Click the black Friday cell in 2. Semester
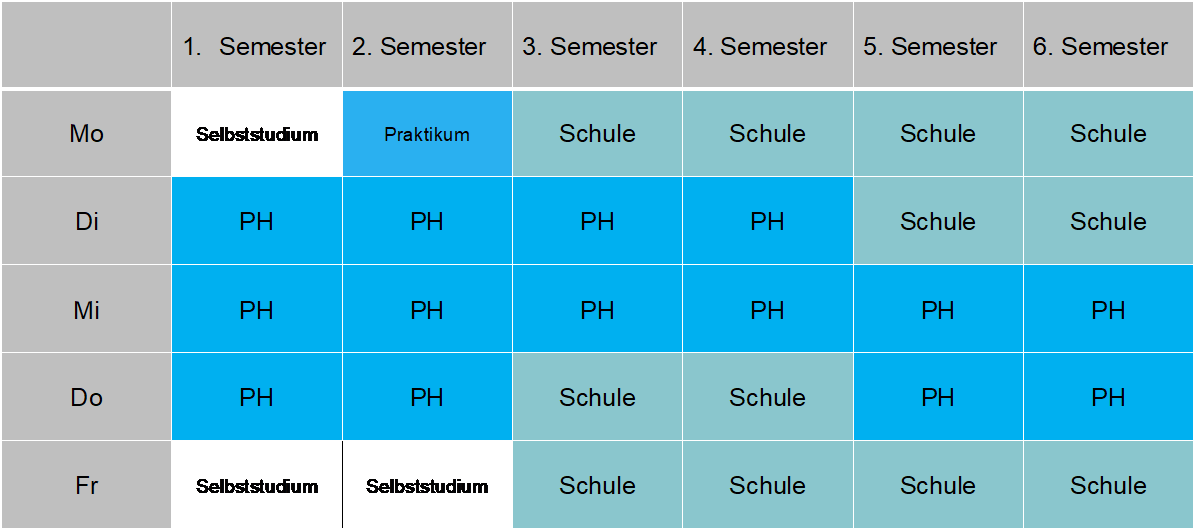 427,485
